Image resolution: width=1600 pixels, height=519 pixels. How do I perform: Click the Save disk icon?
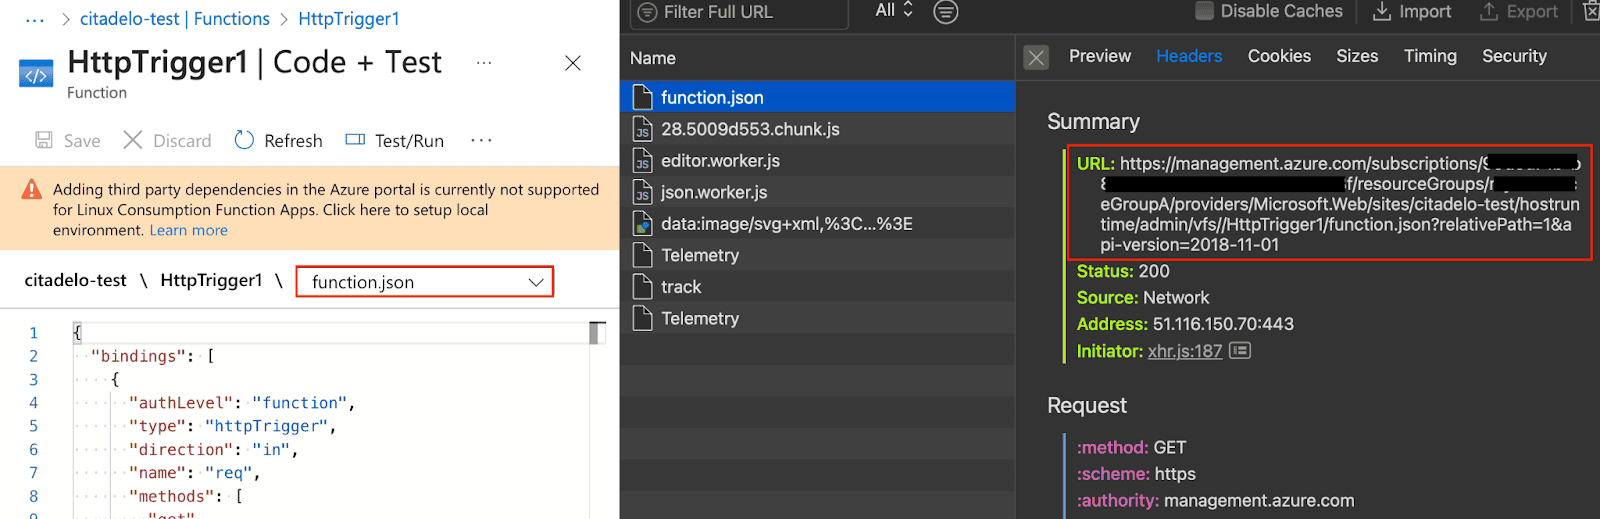44,140
